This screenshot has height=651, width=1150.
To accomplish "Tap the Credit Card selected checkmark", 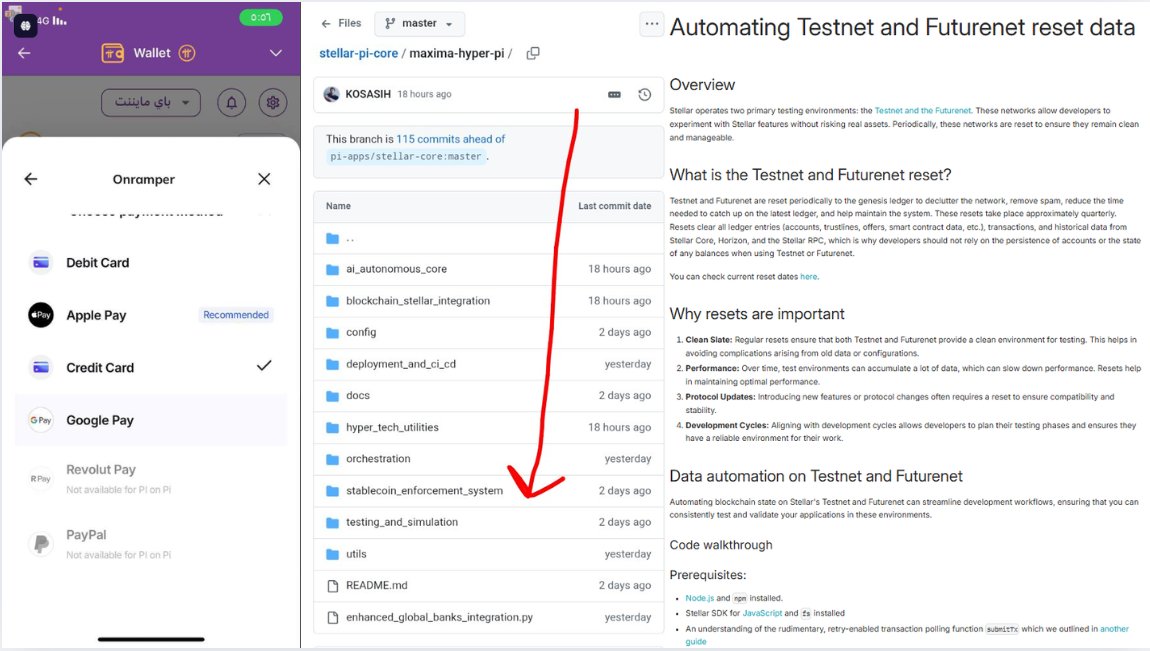I will coord(264,365).
